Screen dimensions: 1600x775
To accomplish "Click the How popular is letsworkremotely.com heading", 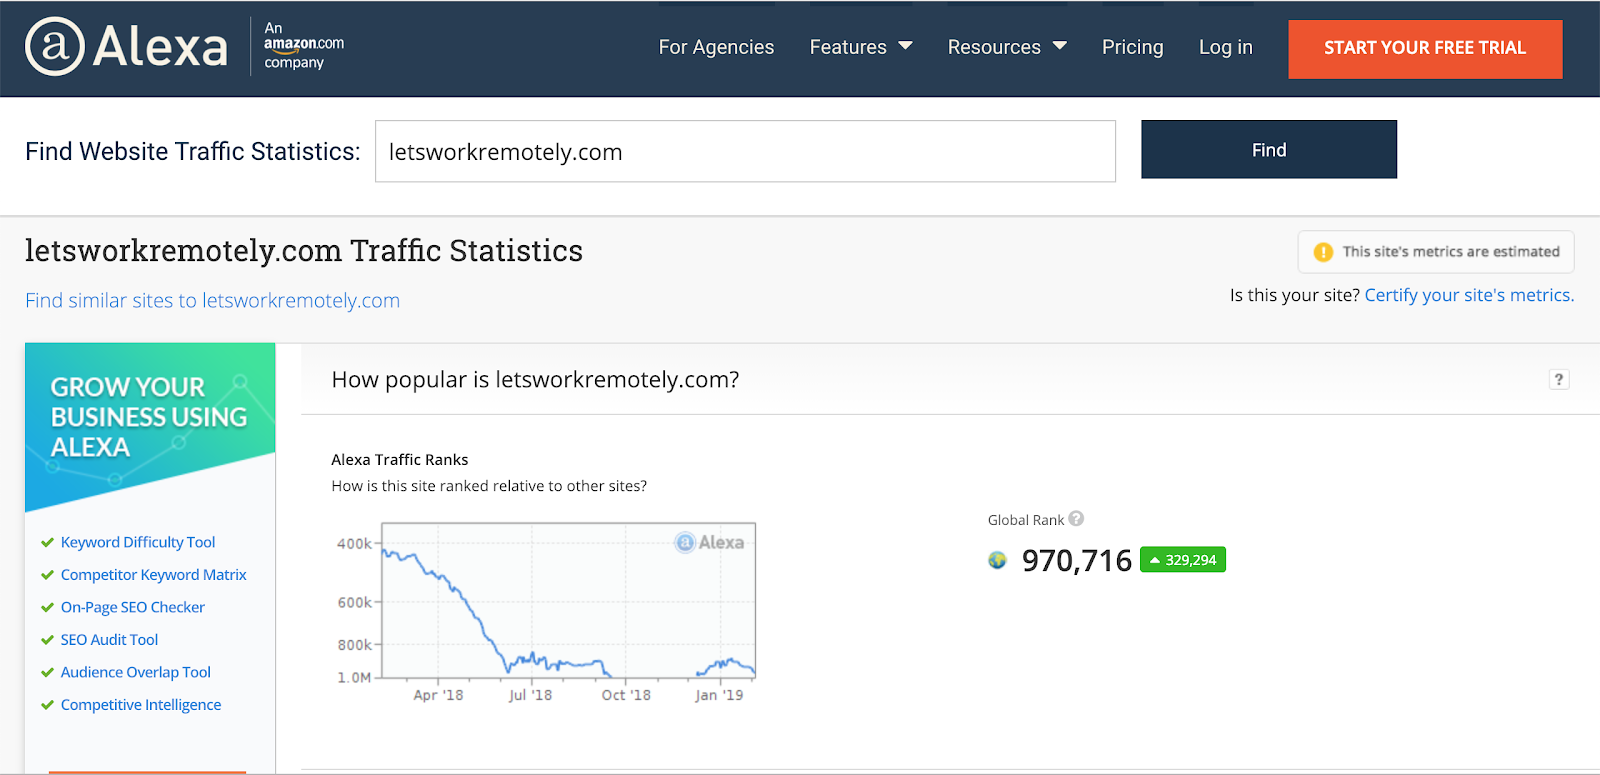I will coord(535,380).
